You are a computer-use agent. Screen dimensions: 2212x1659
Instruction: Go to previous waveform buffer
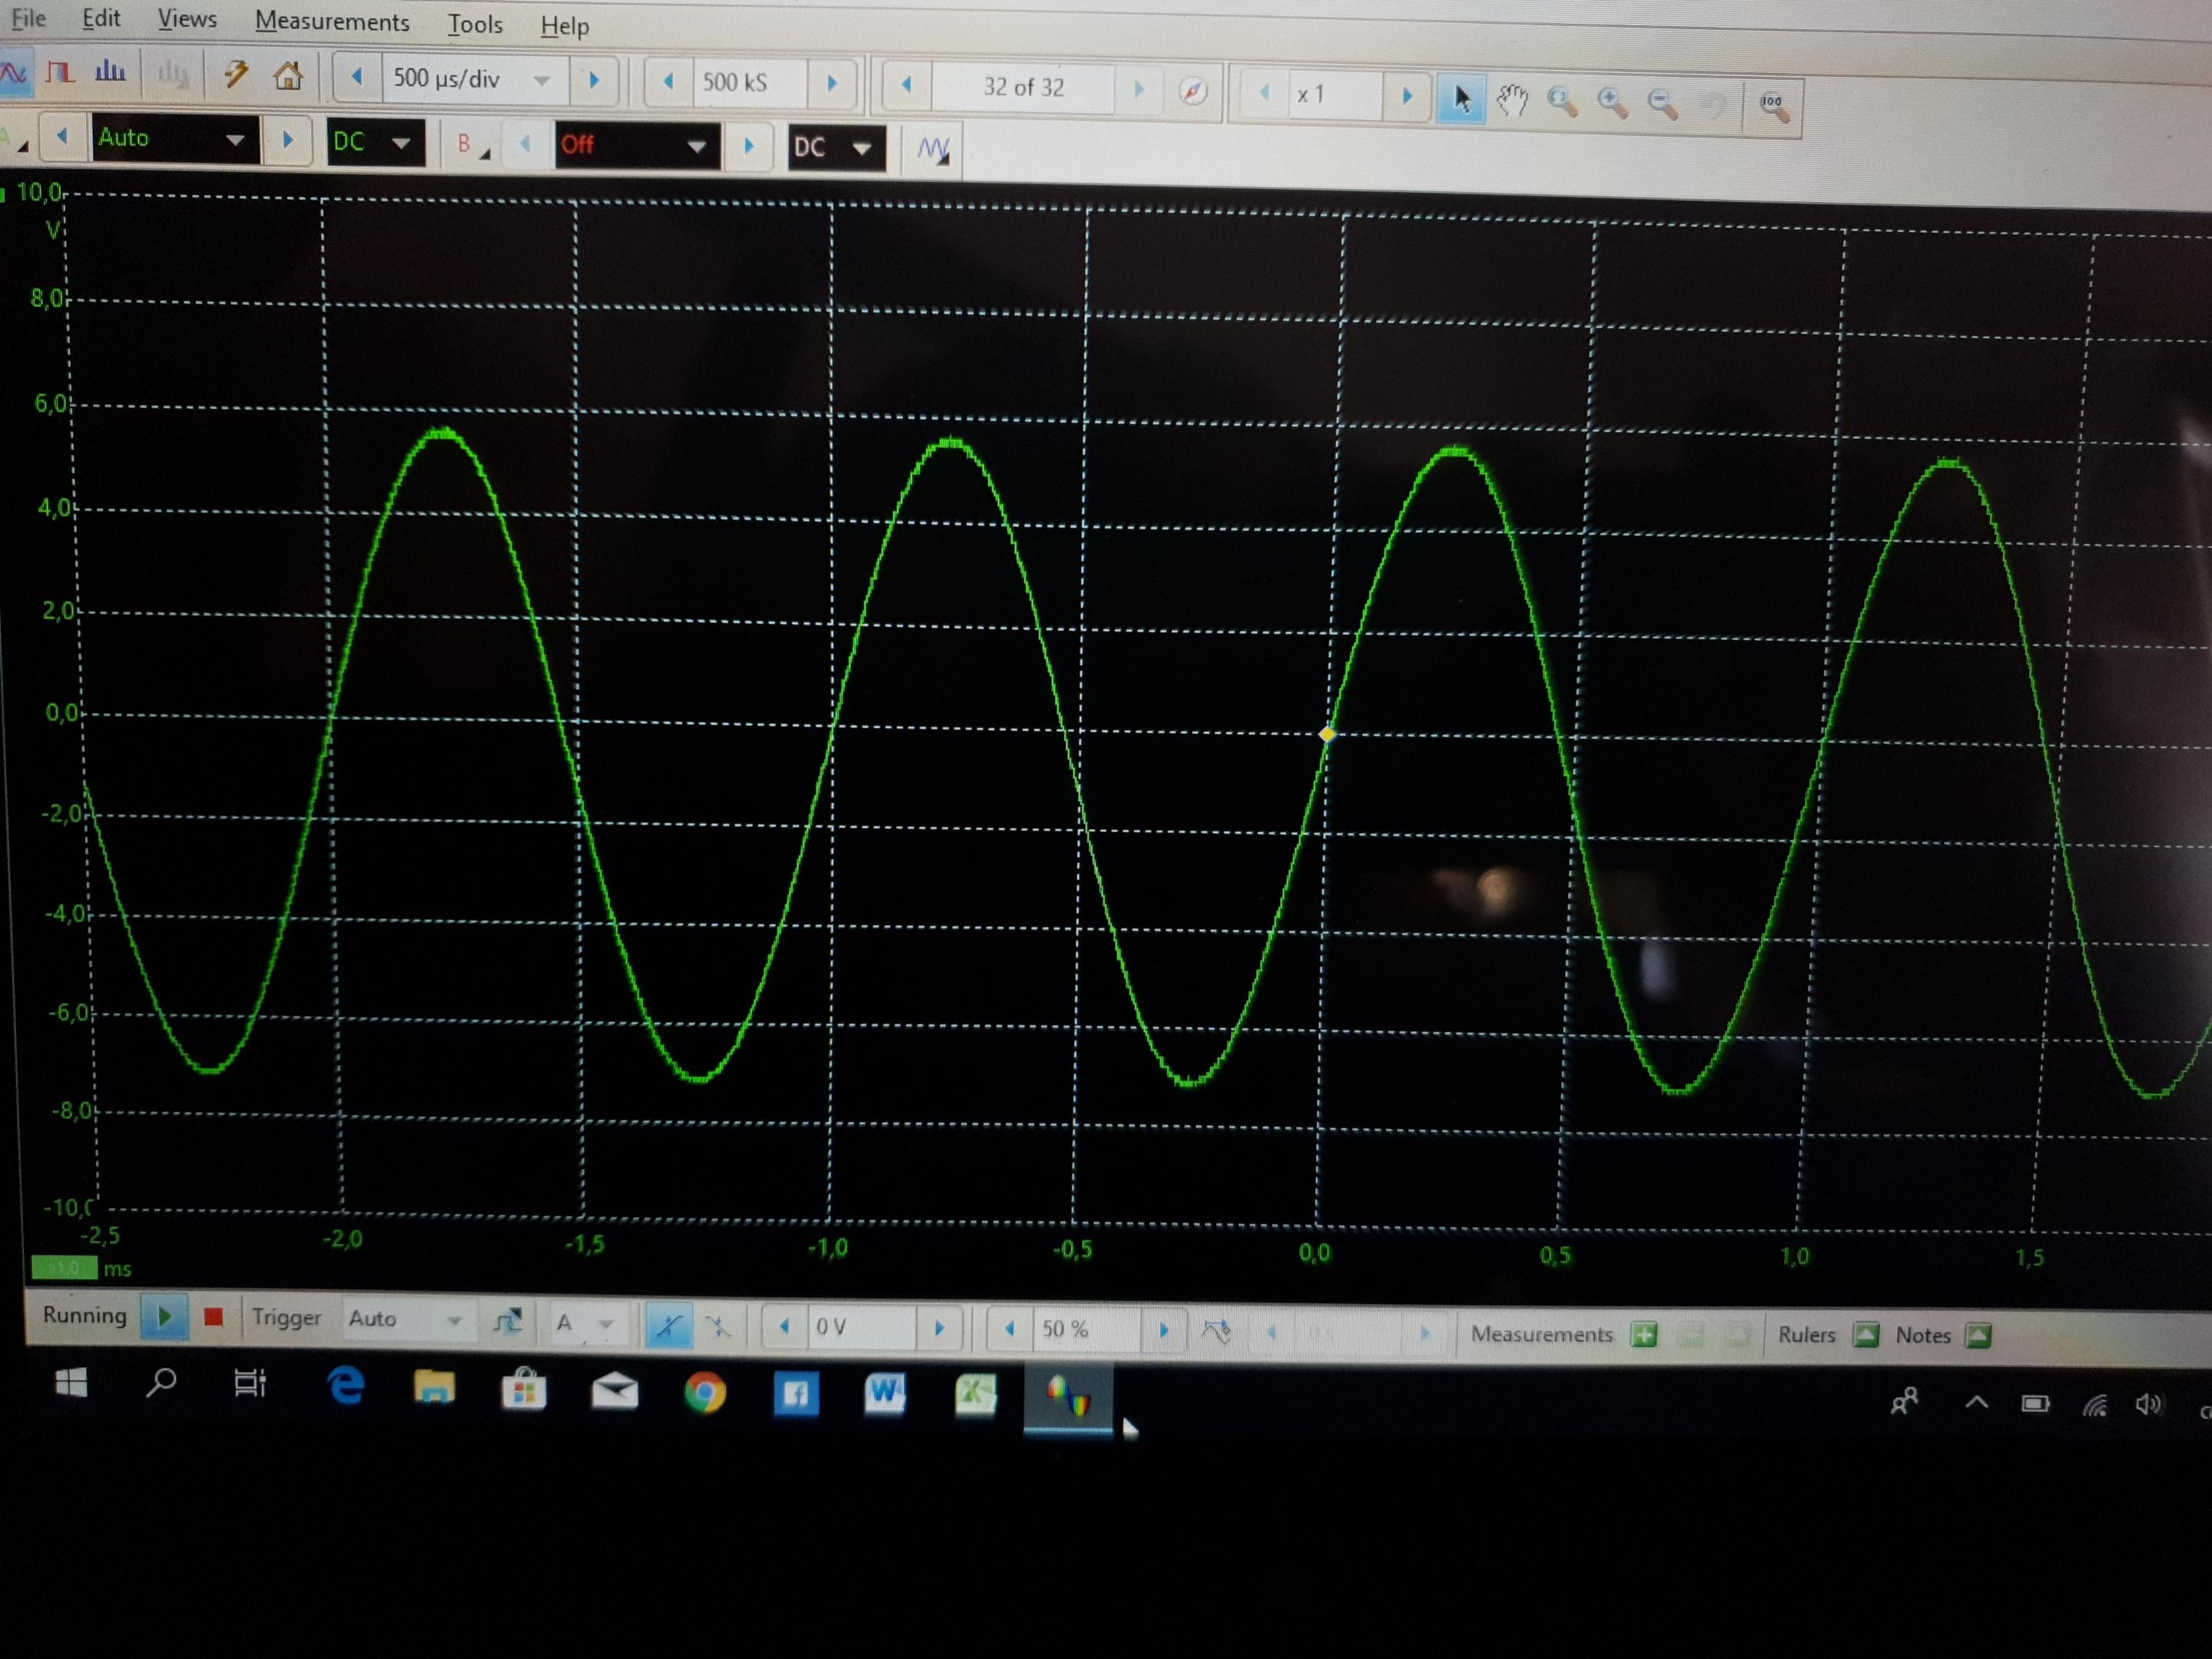(x=907, y=86)
